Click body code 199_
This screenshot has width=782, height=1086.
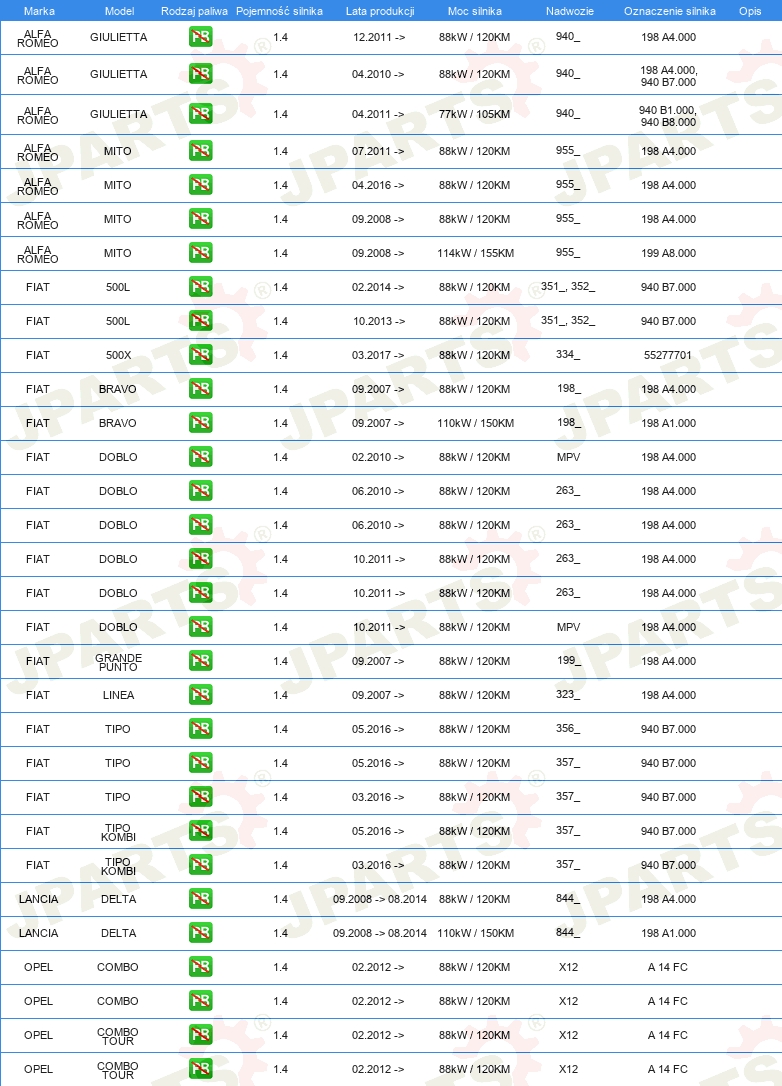tap(569, 661)
